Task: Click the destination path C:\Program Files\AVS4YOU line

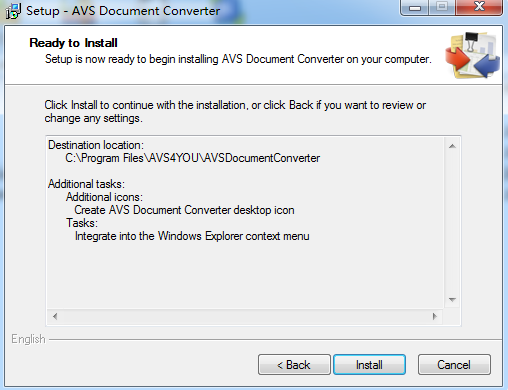Action: click(192, 158)
